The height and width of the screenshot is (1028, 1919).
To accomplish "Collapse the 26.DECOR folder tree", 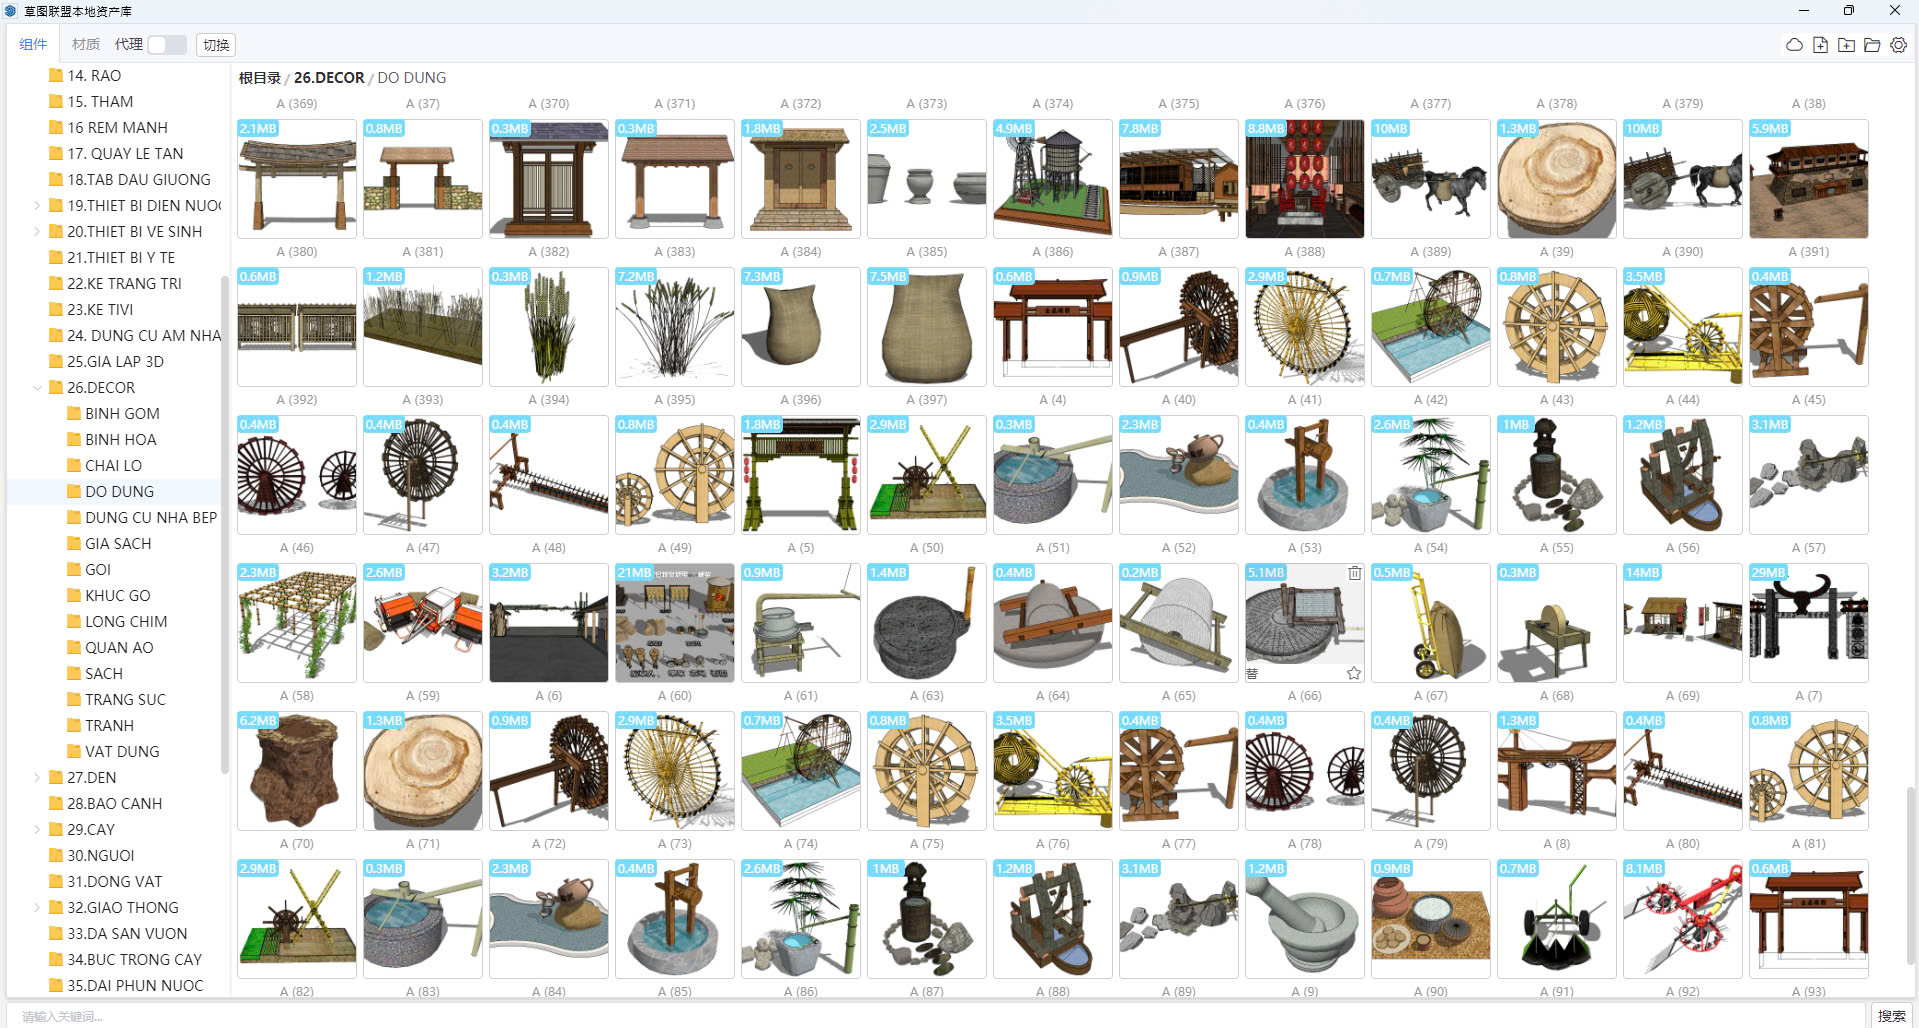I will point(37,388).
